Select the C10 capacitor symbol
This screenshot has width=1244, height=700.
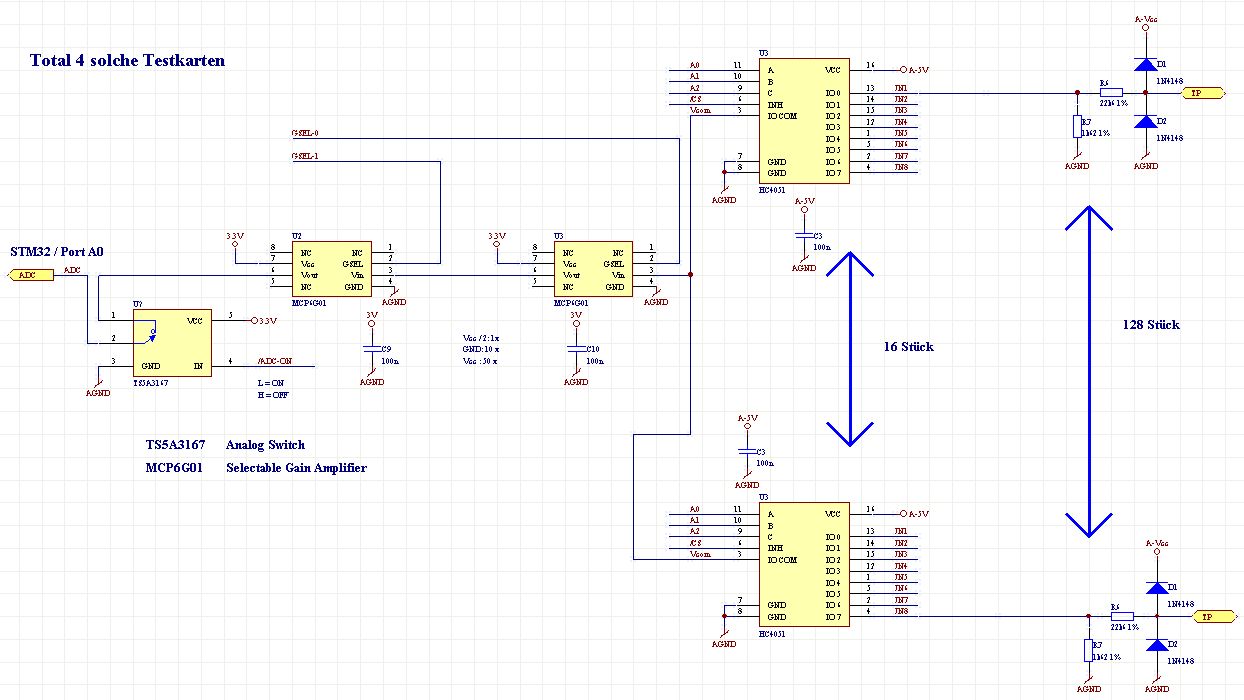pyautogui.click(x=575, y=349)
